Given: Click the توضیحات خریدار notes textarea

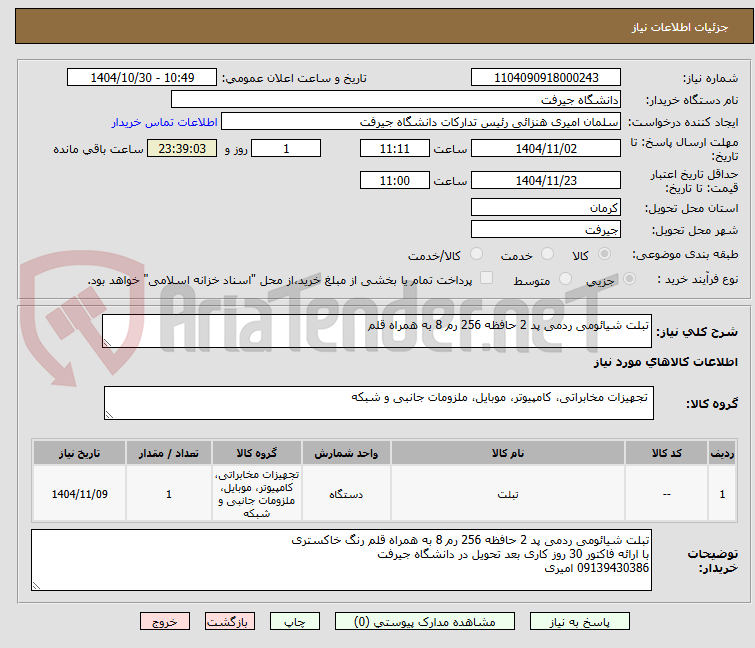Looking at the screenshot, I should 341,560.
